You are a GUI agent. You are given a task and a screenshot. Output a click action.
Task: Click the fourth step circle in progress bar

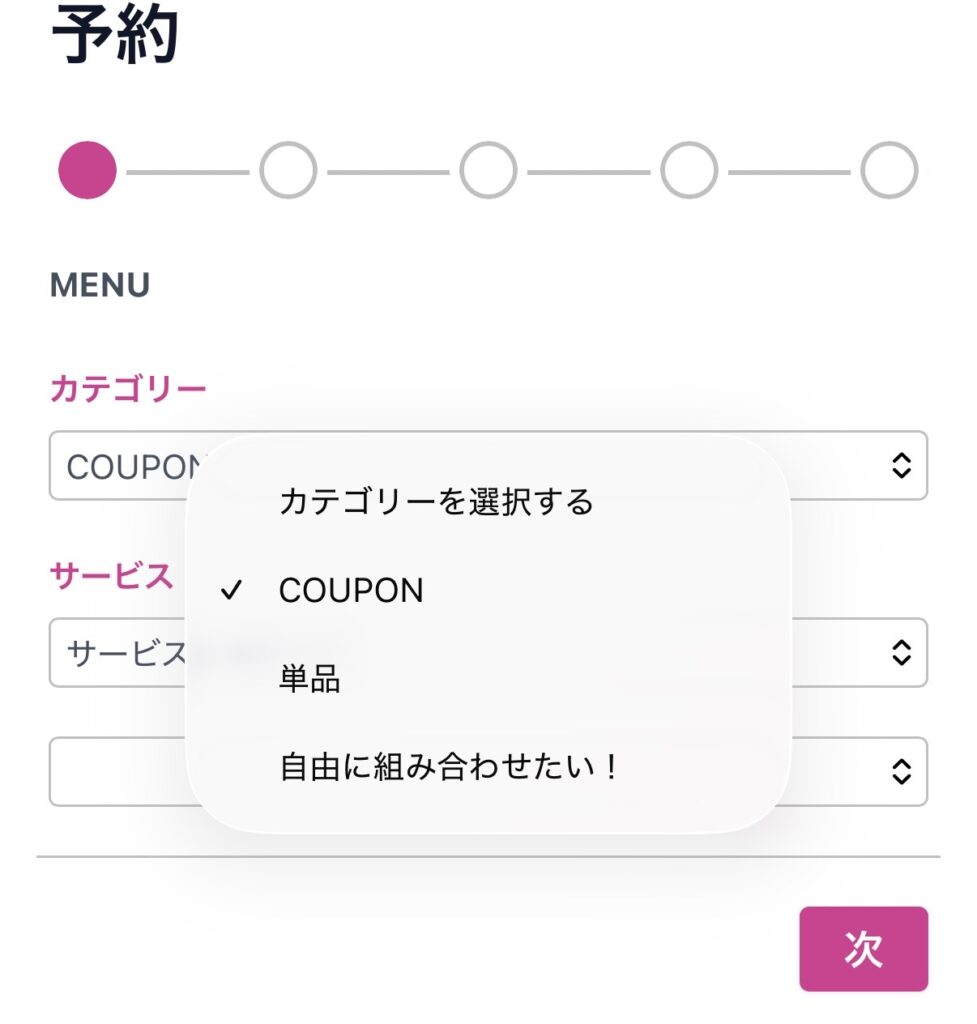pyautogui.click(x=689, y=170)
